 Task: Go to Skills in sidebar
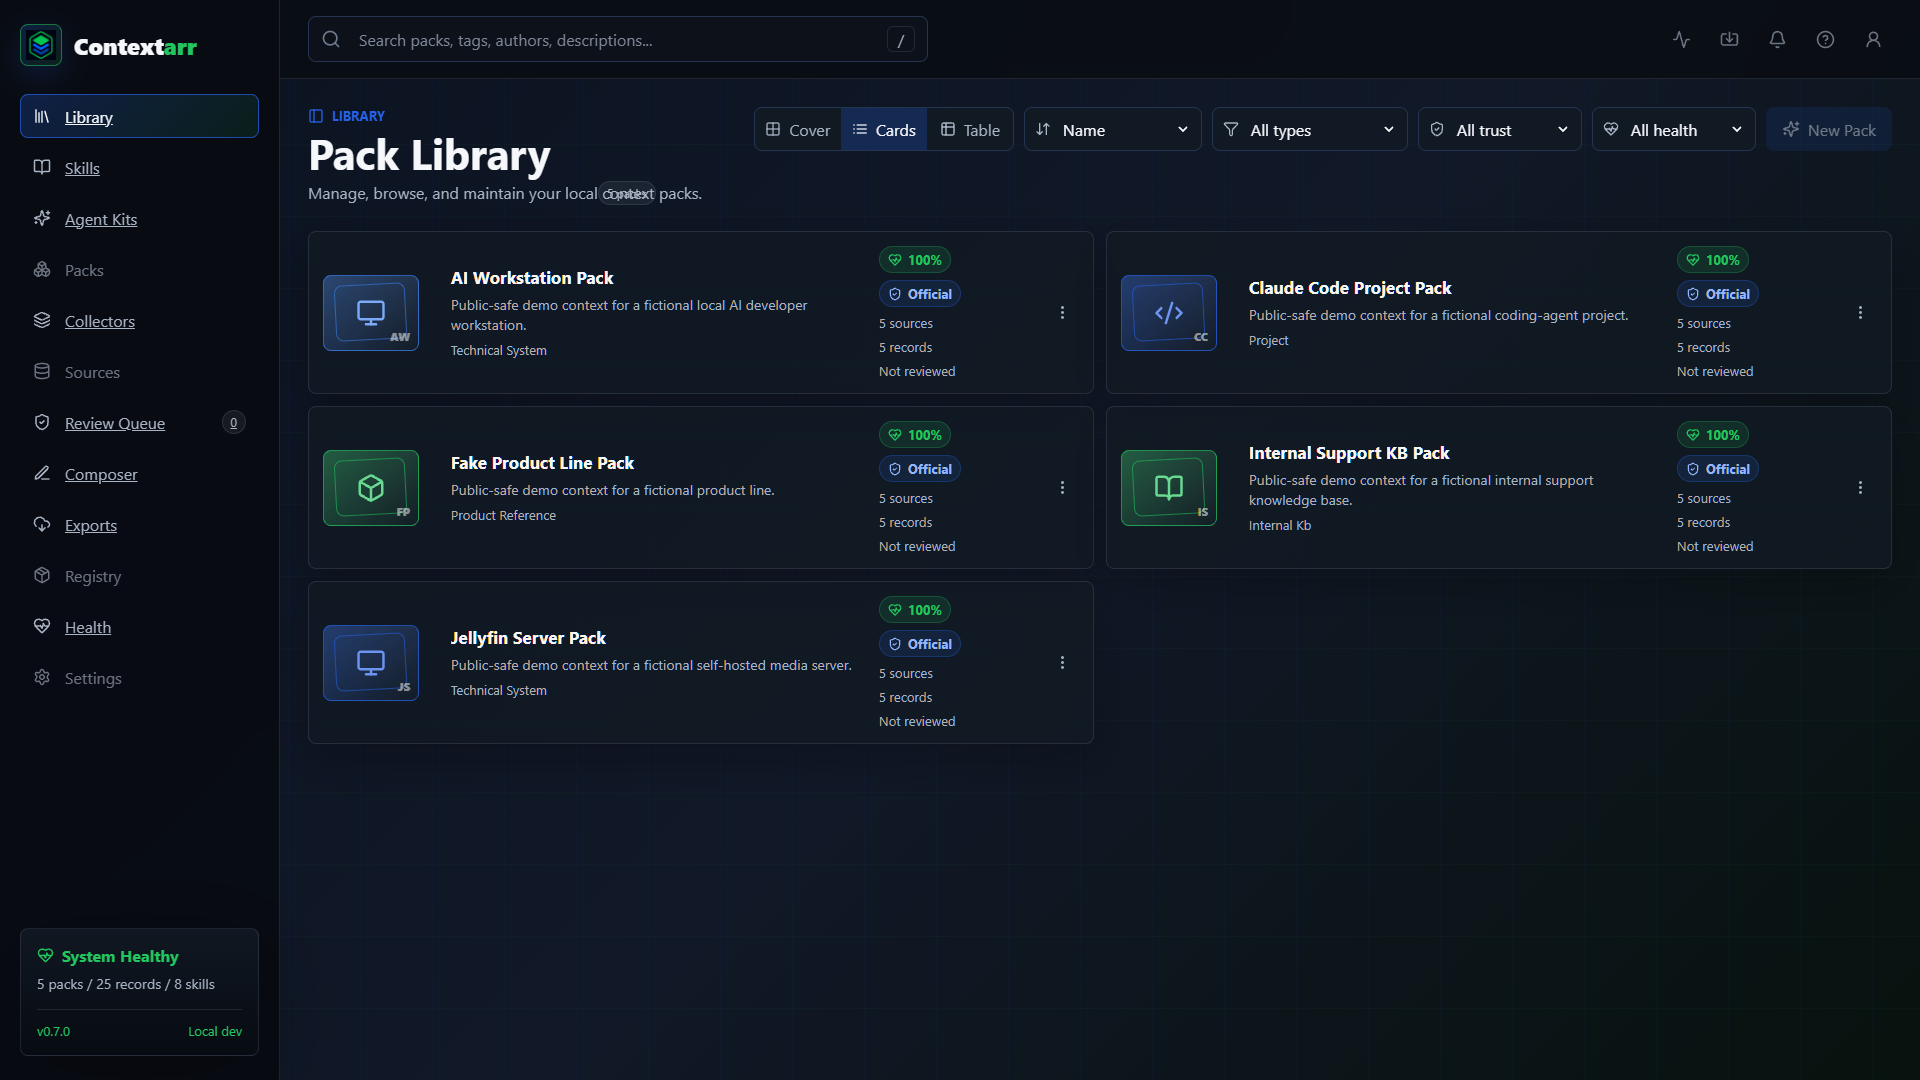(139, 168)
